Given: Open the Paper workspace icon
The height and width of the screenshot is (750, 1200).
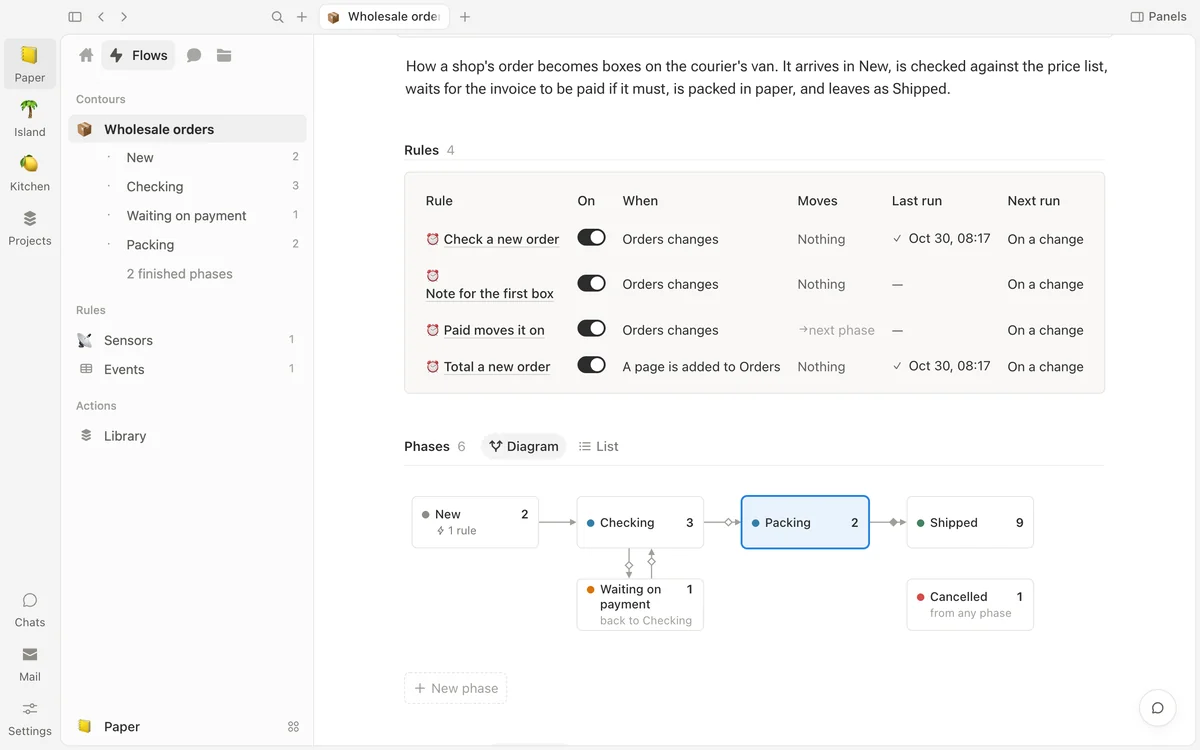Looking at the screenshot, I should [30, 63].
